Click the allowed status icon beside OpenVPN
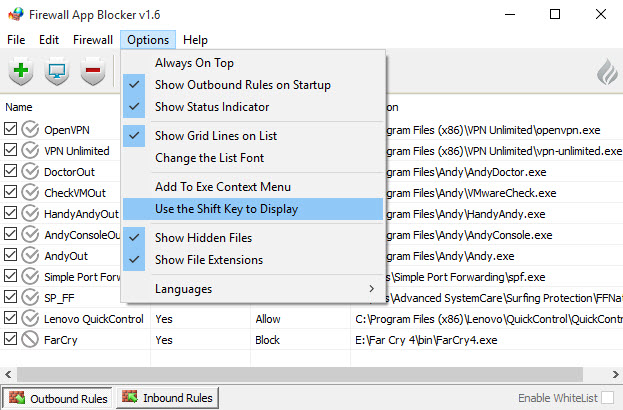Image resolution: width=623 pixels, height=410 pixels. pos(31,129)
